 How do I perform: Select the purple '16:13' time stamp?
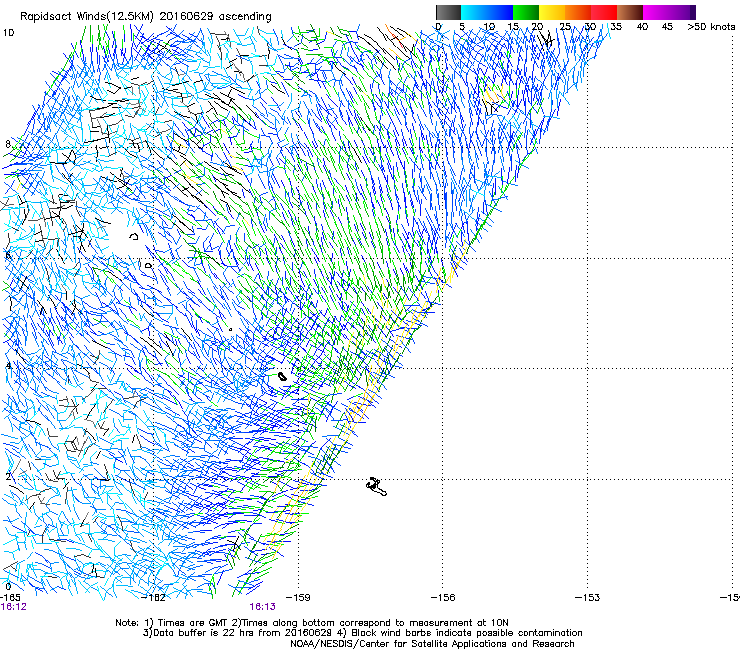point(262,607)
